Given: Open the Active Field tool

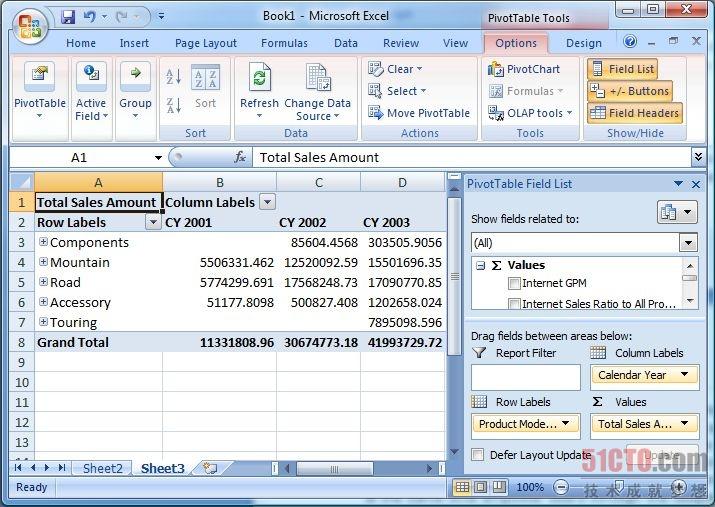Looking at the screenshot, I should click(x=91, y=92).
